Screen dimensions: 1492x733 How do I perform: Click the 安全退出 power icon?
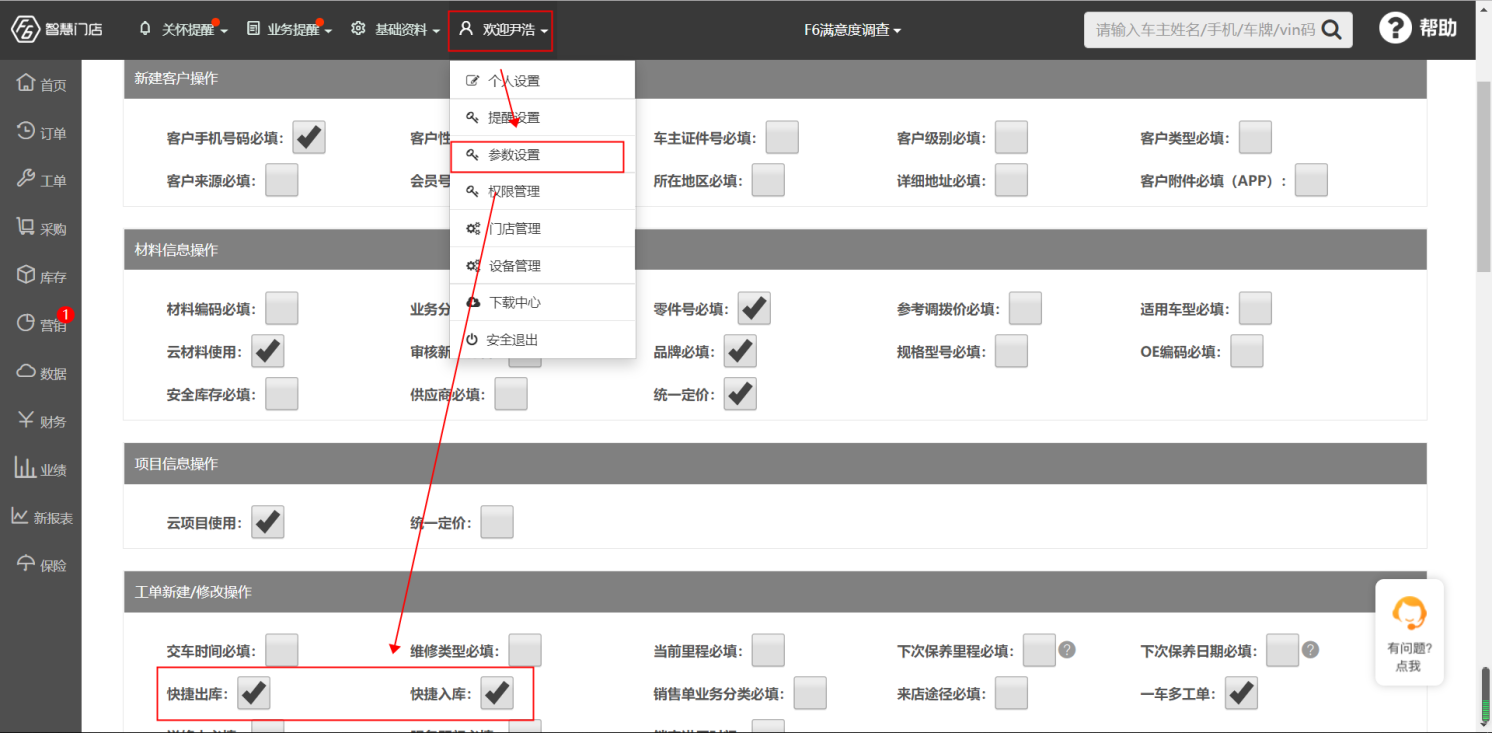(472, 340)
